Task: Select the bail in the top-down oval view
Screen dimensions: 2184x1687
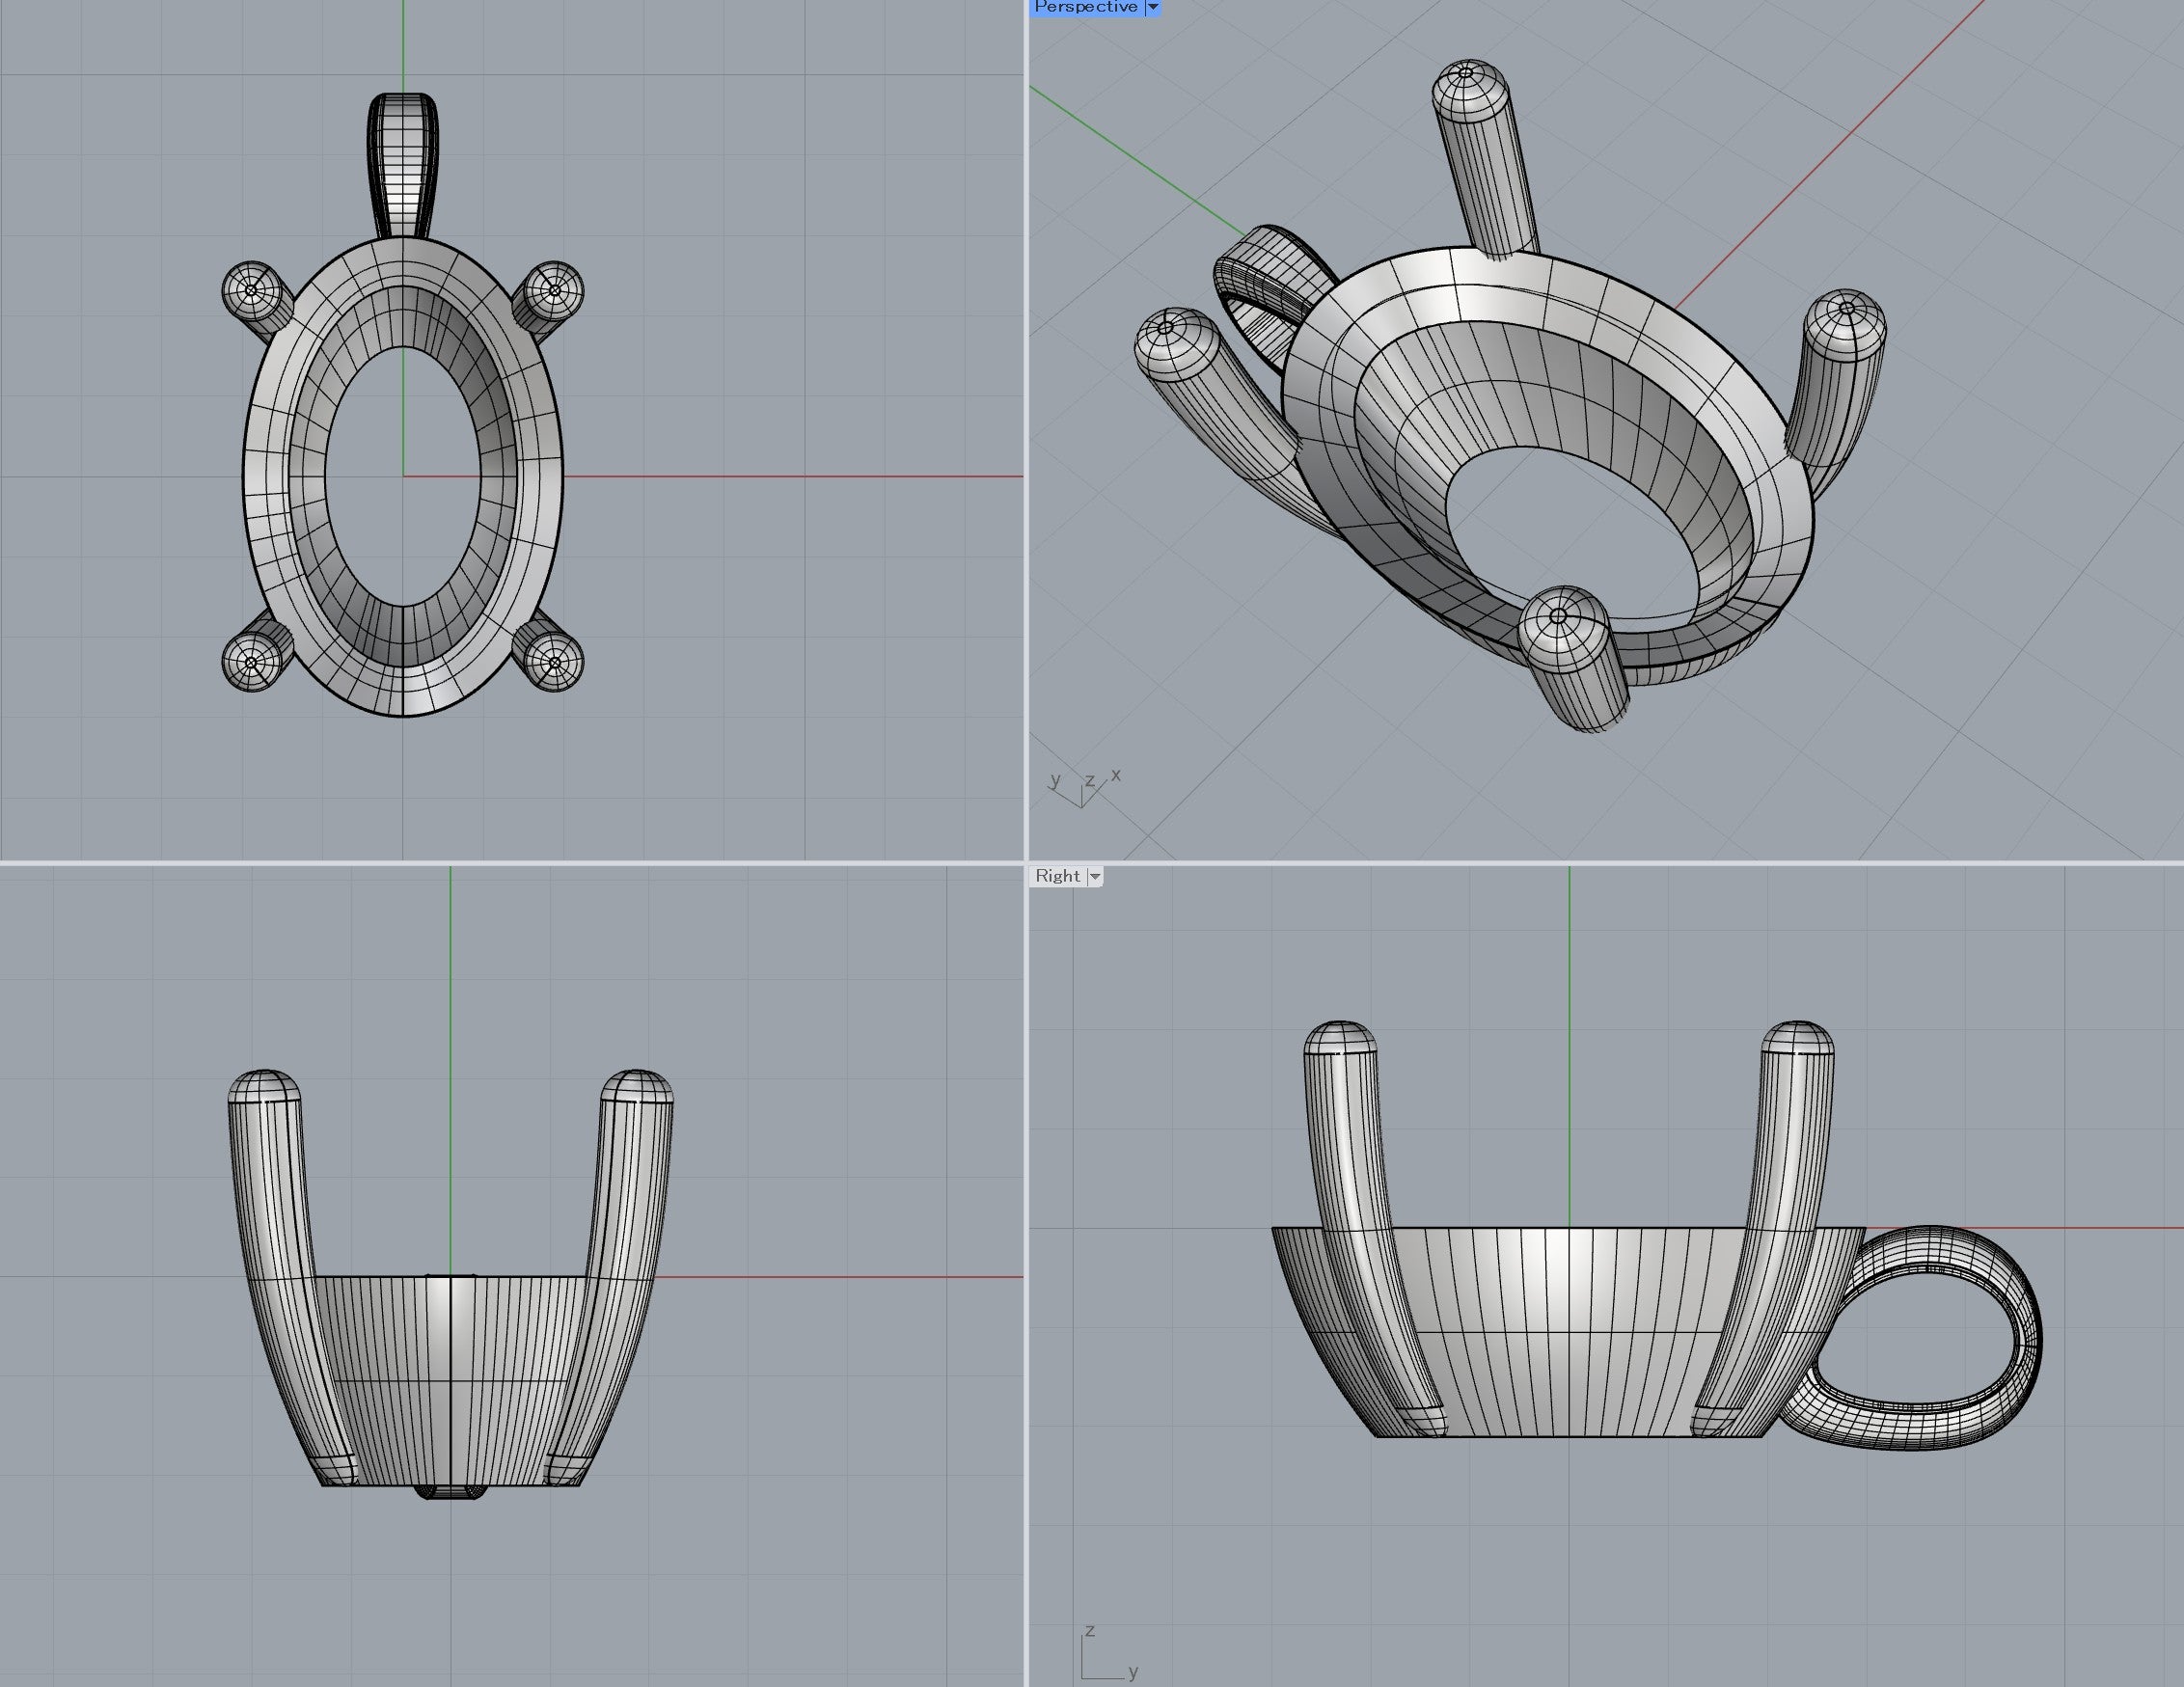Action: pyautogui.click(x=403, y=166)
